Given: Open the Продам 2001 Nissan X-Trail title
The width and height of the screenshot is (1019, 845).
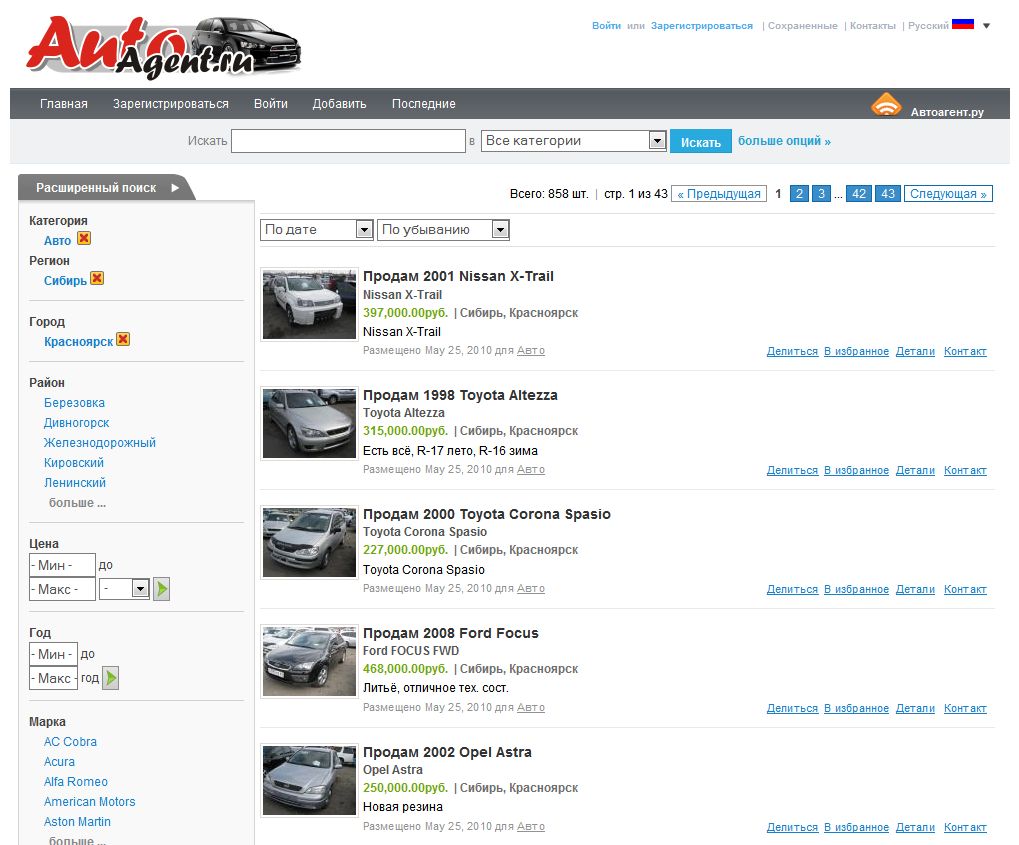Looking at the screenshot, I should pyautogui.click(x=458, y=276).
